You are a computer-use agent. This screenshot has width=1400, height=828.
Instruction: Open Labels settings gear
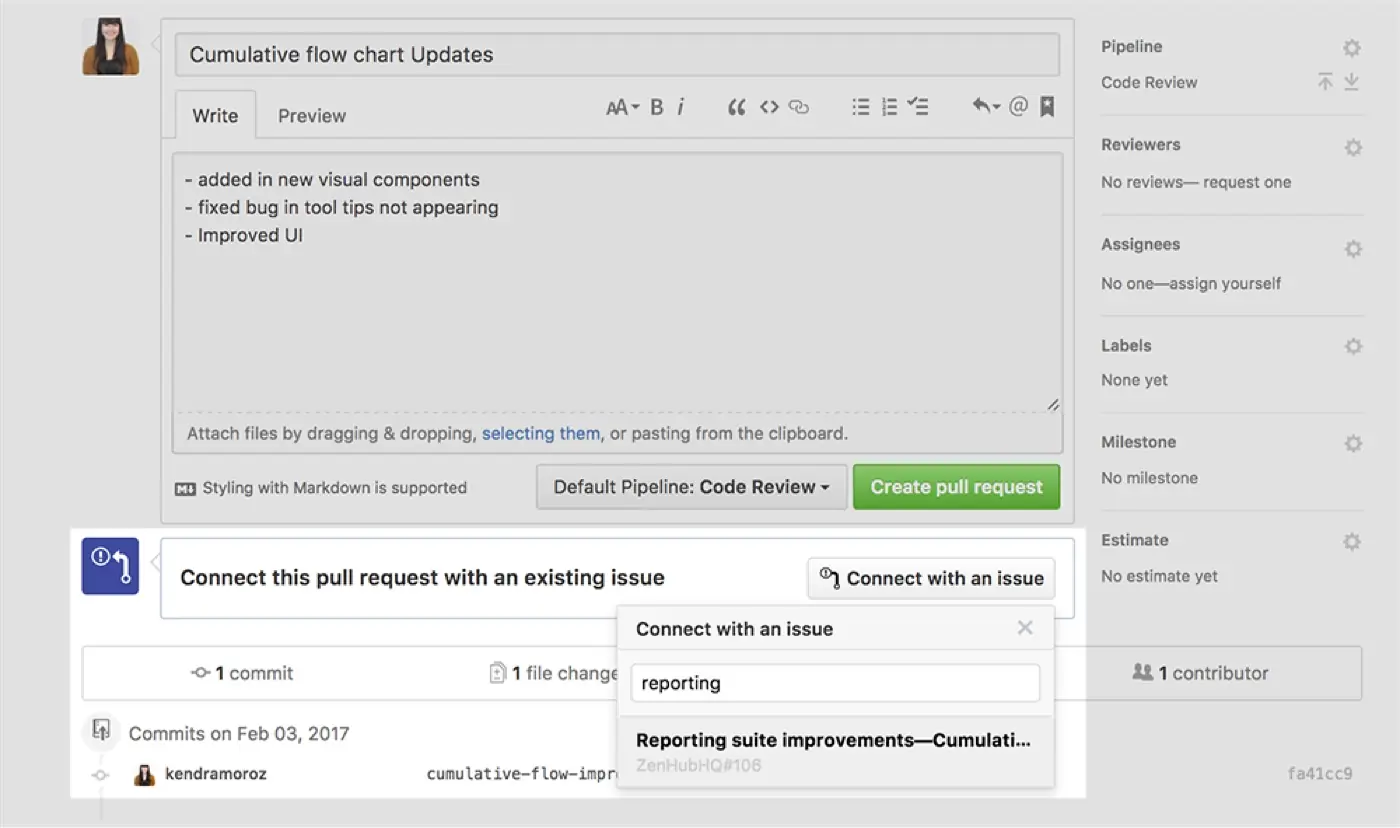[x=1353, y=346]
